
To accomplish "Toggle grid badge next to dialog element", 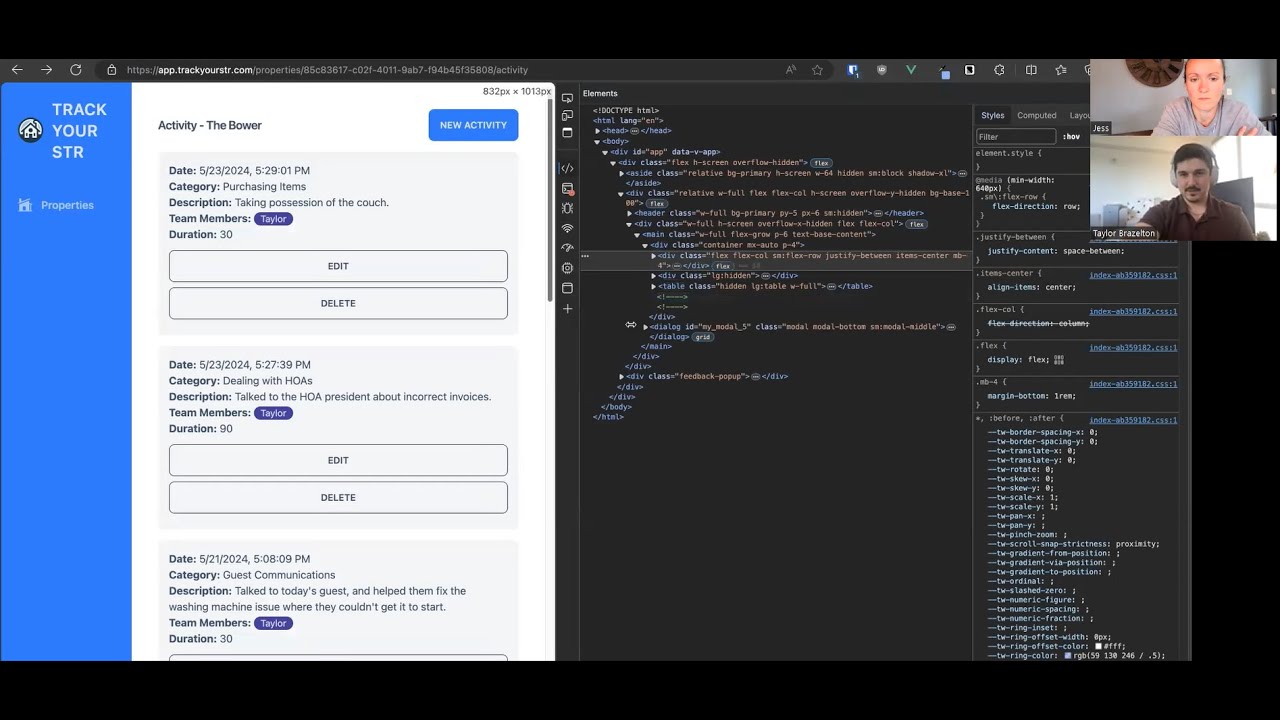I will coord(703,337).
